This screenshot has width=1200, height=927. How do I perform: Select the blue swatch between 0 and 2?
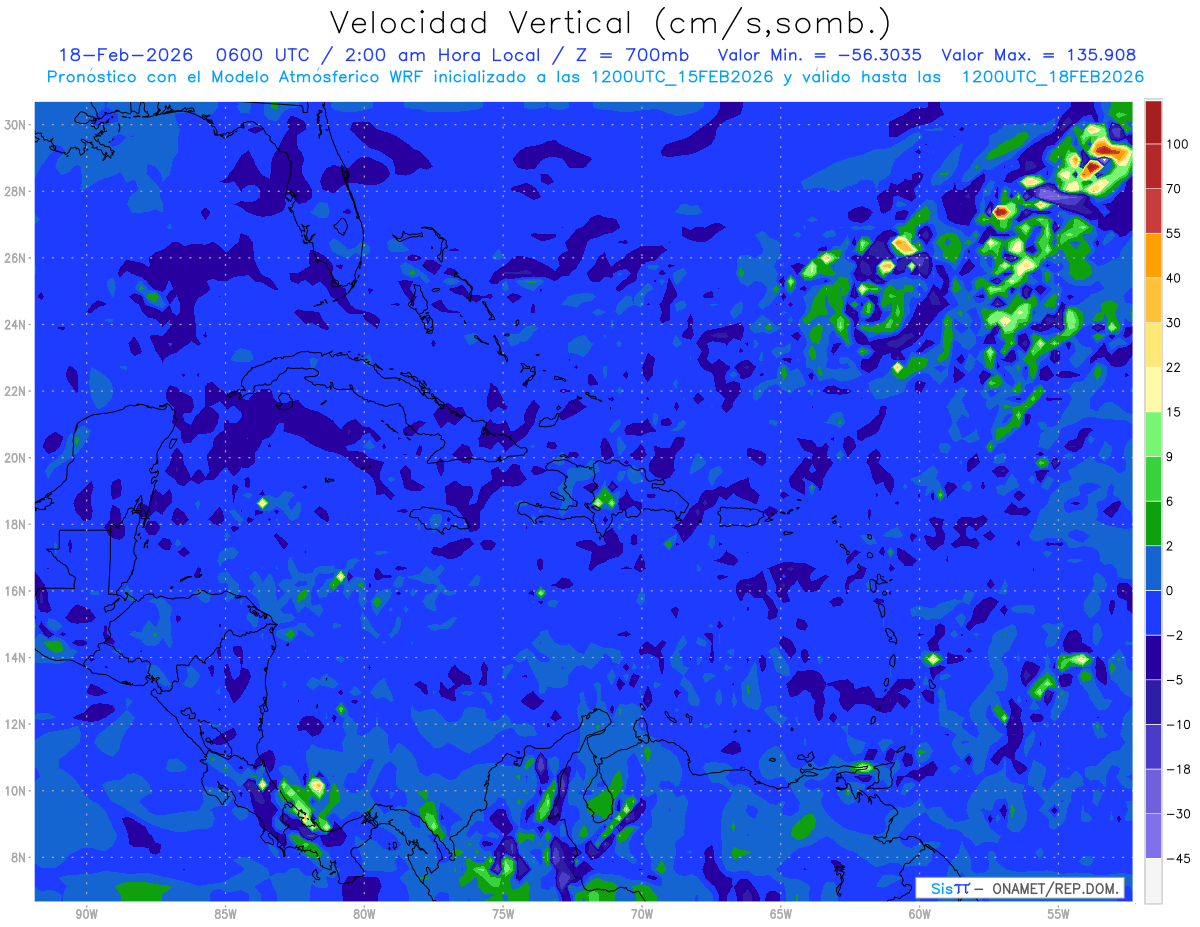[1153, 568]
